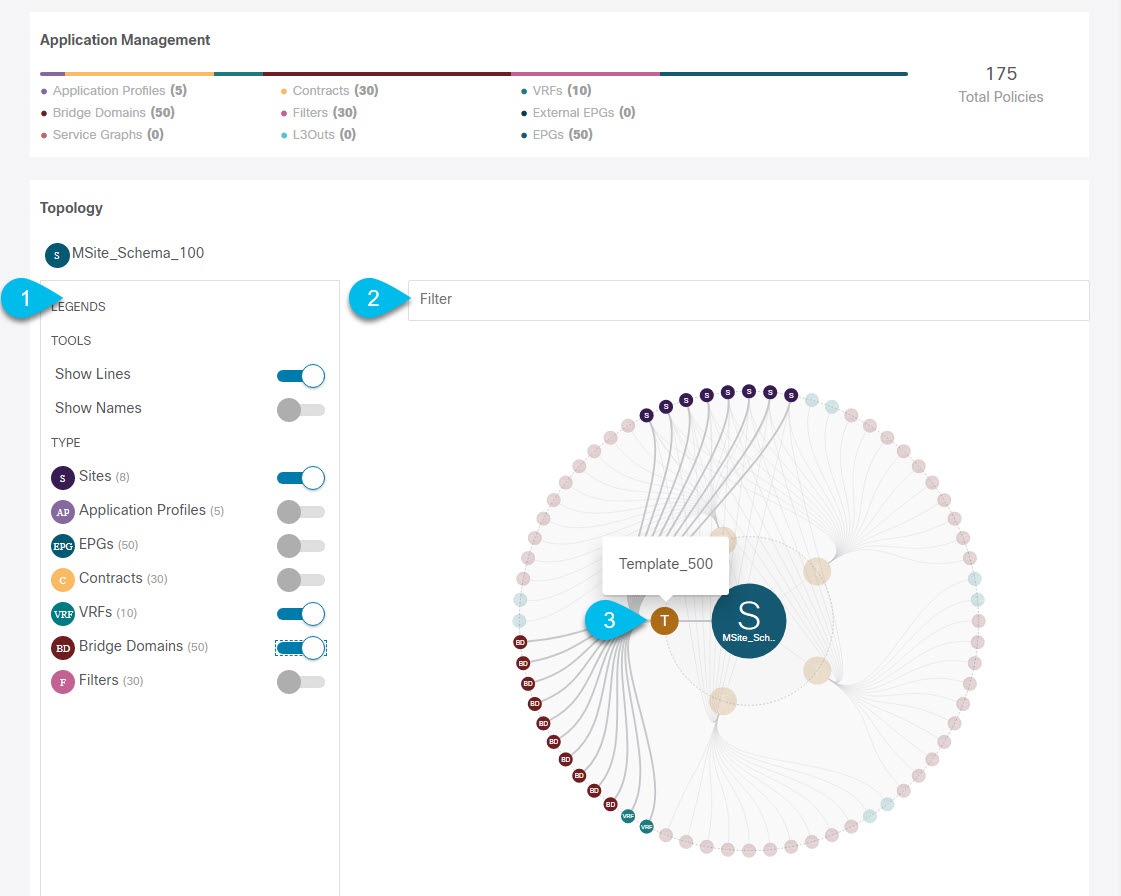
Task: Click the dark red Bridge Domains bar segment
Action: tap(387, 74)
